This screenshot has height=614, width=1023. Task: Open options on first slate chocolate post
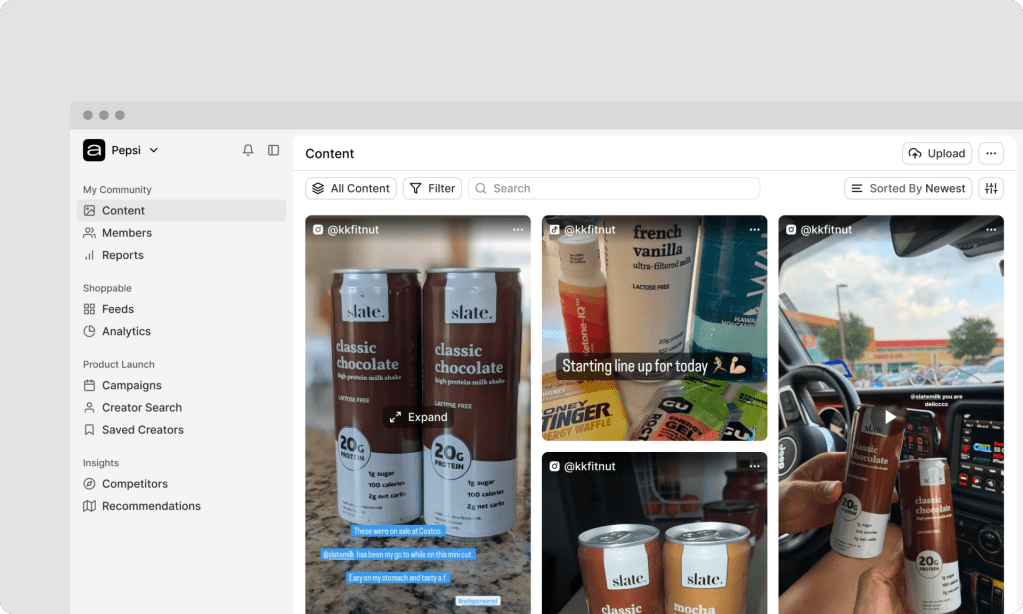point(518,230)
